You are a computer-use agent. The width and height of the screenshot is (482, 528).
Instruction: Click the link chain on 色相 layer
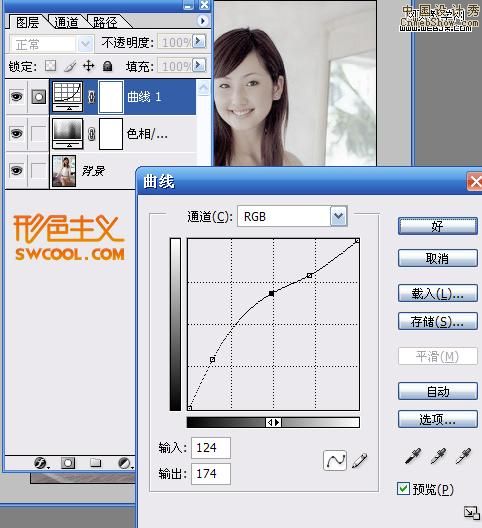coord(91,134)
